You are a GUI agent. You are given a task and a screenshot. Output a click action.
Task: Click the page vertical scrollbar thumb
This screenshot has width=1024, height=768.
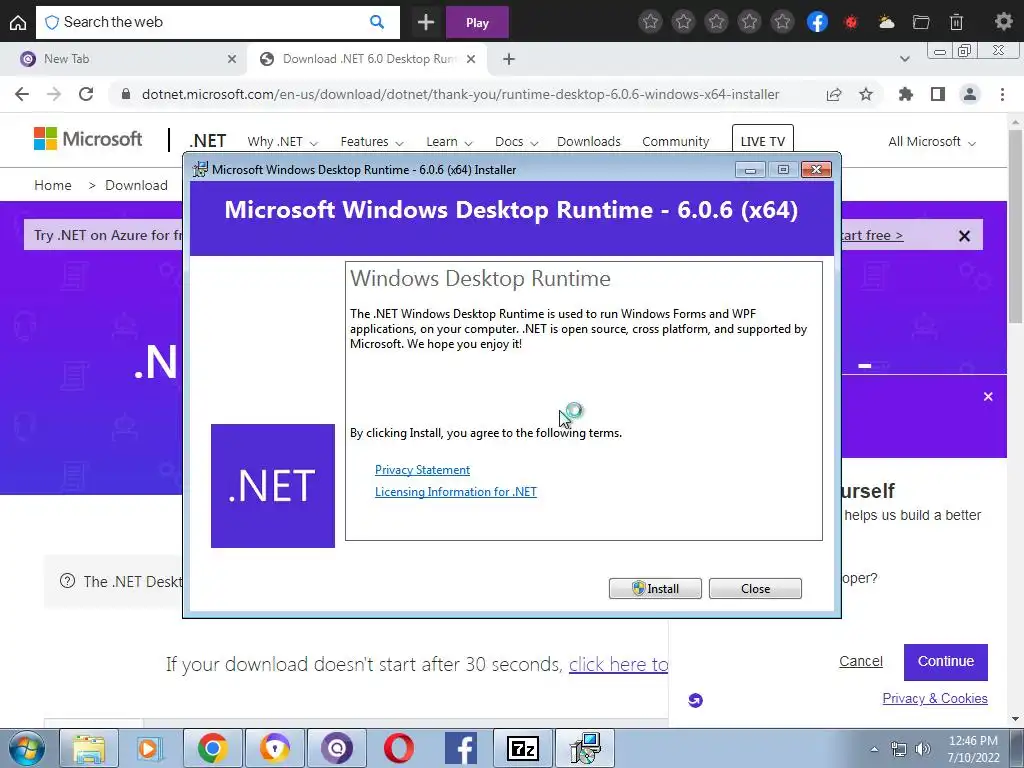(1014, 225)
